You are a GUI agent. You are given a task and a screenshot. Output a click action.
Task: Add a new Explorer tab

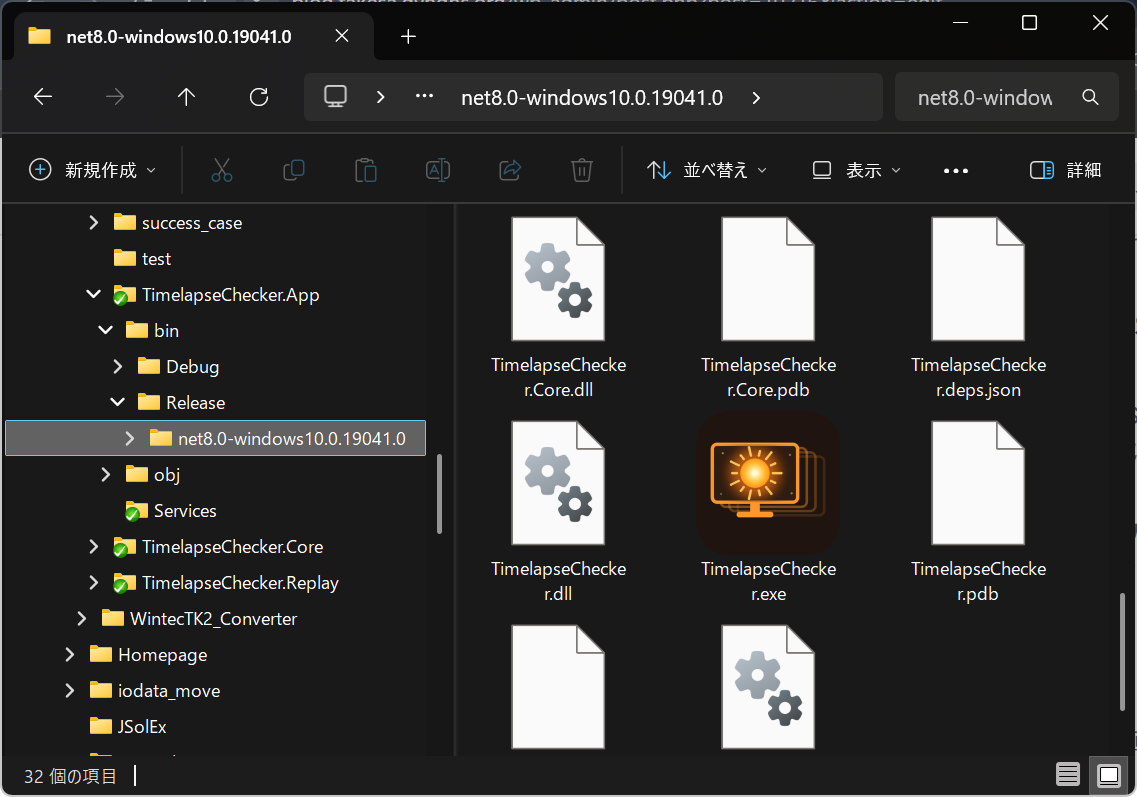pos(408,36)
